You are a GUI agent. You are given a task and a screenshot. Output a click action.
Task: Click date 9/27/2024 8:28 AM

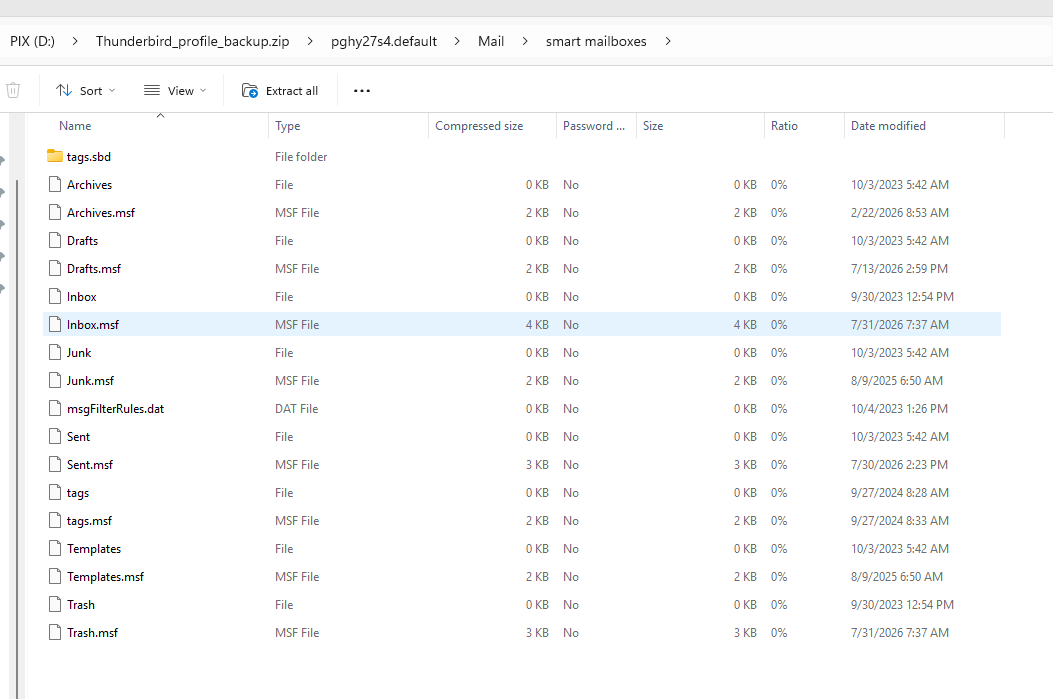tap(899, 493)
